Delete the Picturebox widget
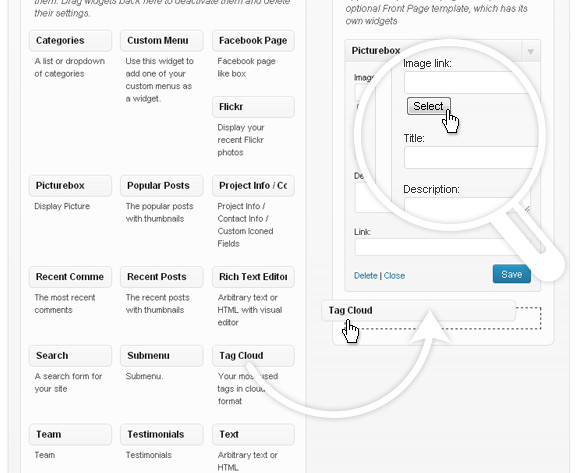 coord(365,275)
